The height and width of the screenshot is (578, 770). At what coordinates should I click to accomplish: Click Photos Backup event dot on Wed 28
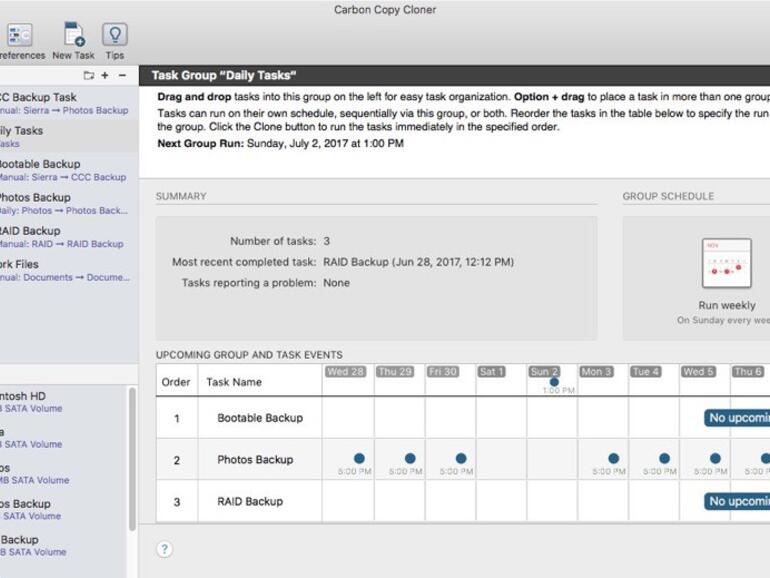pos(359,458)
